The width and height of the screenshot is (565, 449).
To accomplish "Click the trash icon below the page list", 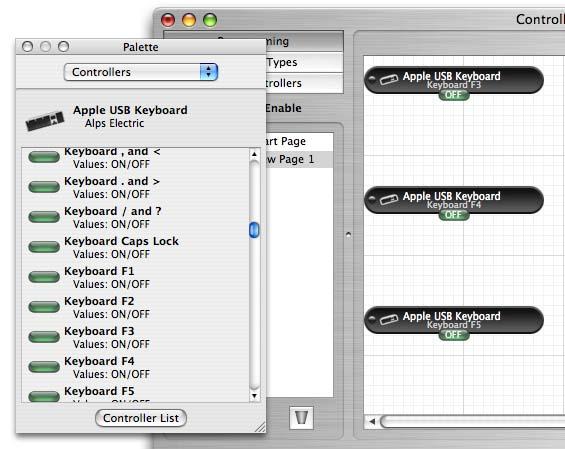I will coord(301,418).
